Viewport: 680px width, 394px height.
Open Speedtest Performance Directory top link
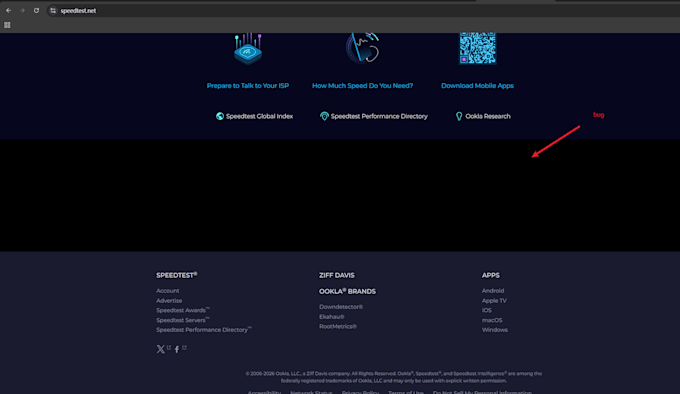[379, 116]
